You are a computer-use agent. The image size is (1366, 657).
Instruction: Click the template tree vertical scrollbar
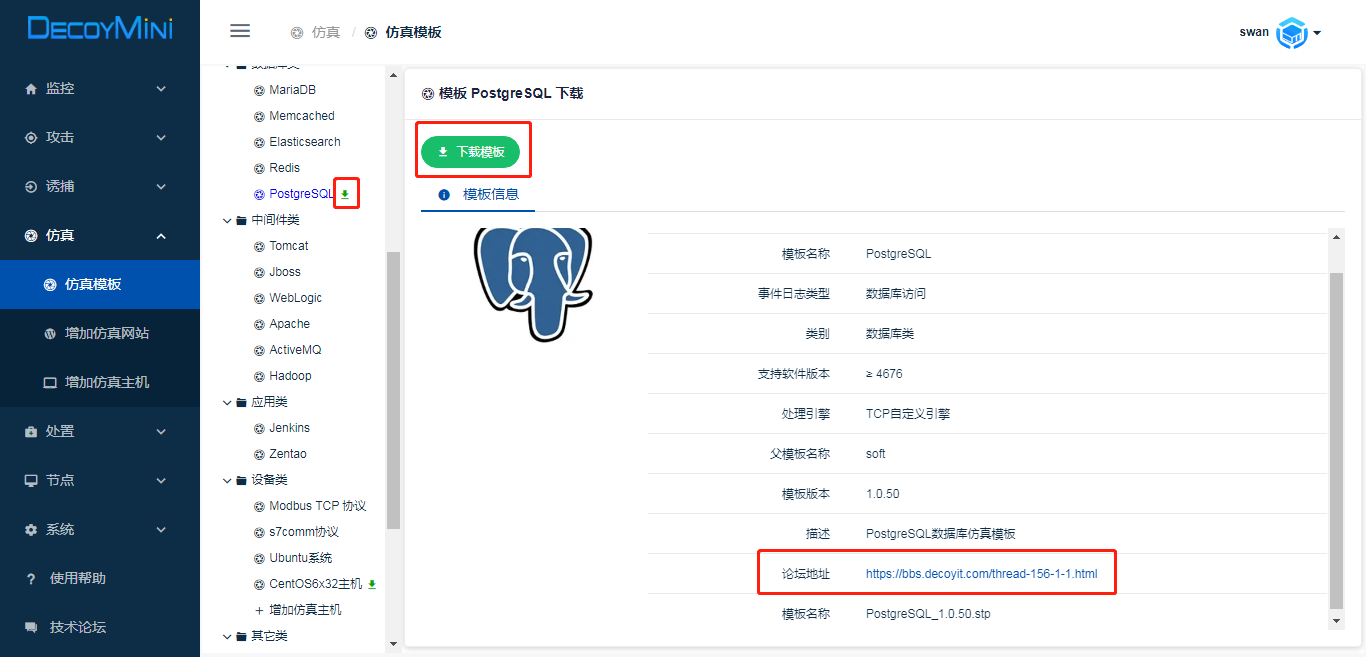[393, 390]
